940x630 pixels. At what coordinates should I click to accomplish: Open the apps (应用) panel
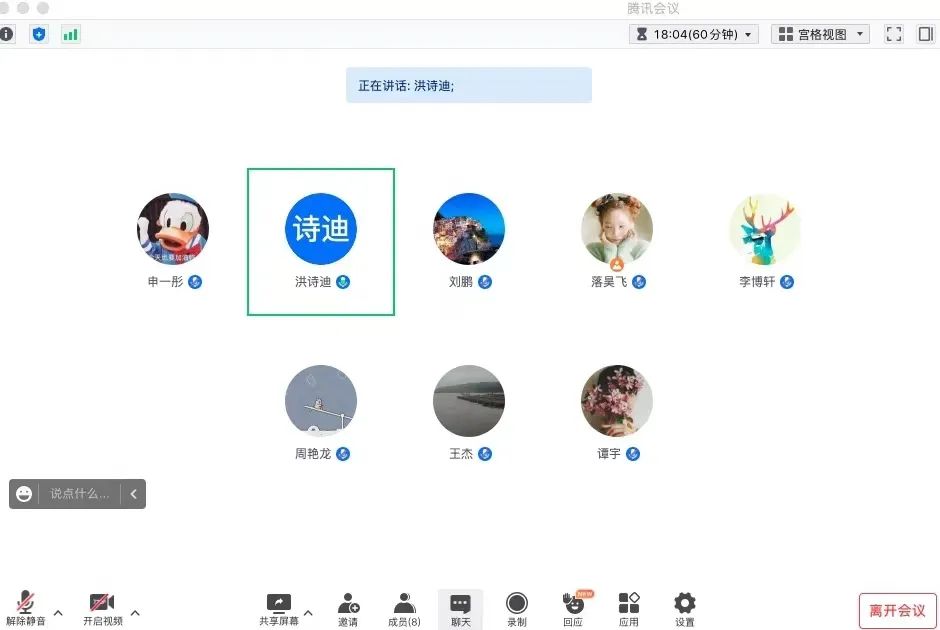tap(628, 609)
